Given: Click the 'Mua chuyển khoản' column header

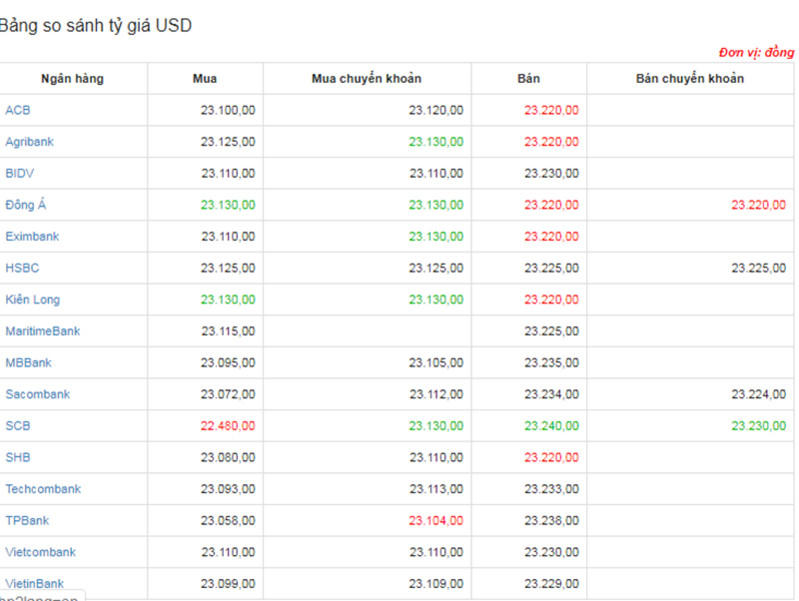Looking at the screenshot, I should [x=366, y=79].
